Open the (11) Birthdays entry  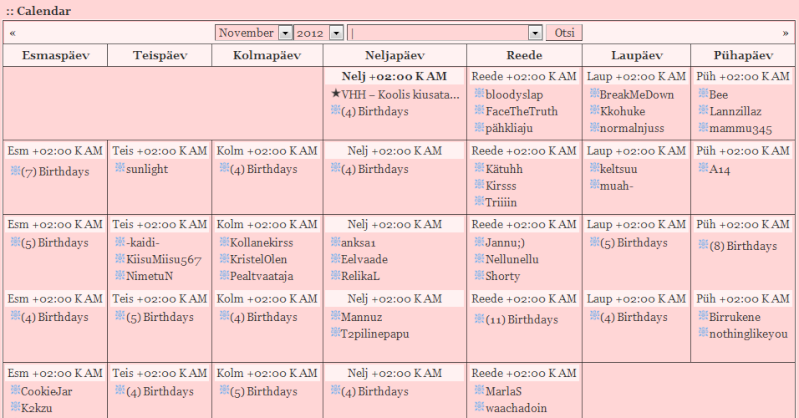click(x=522, y=320)
